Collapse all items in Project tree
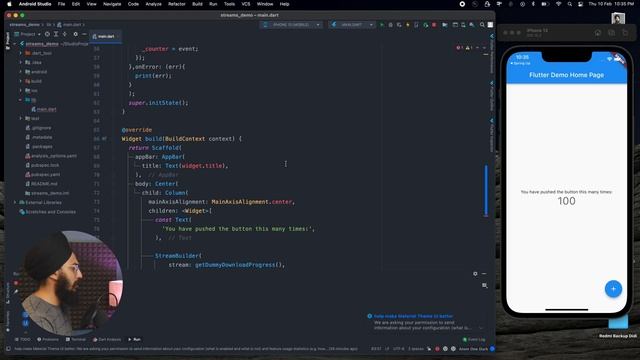The width and height of the screenshot is (640, 360). pyautogui.click(x=64, y=34)
